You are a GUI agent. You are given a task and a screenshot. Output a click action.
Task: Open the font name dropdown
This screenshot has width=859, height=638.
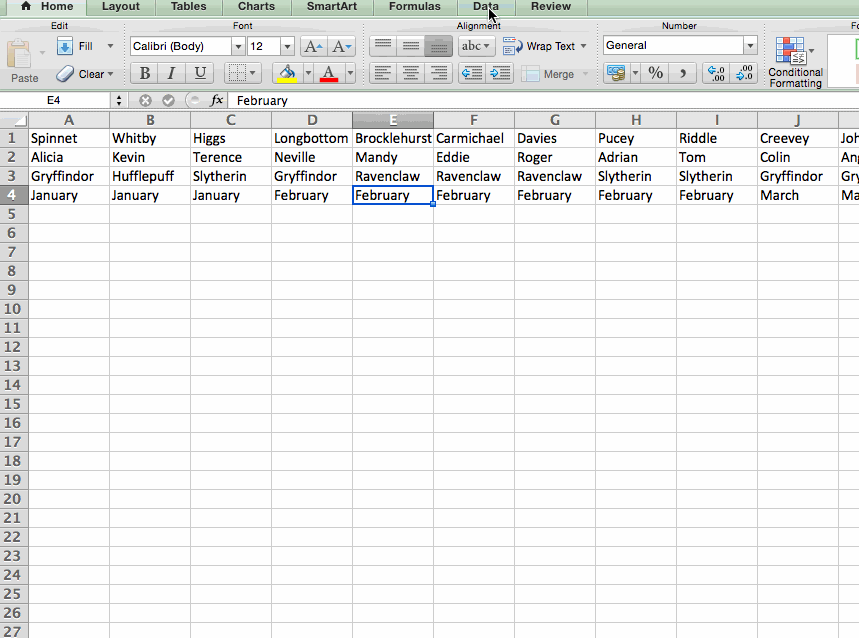(x=238, y=46)
